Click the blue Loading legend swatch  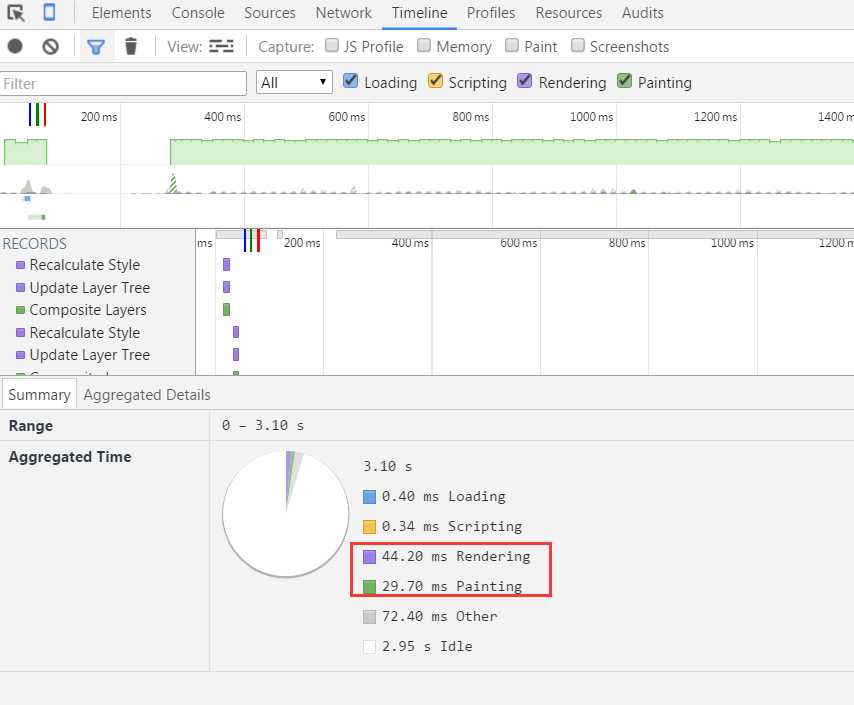coord(369,497)
